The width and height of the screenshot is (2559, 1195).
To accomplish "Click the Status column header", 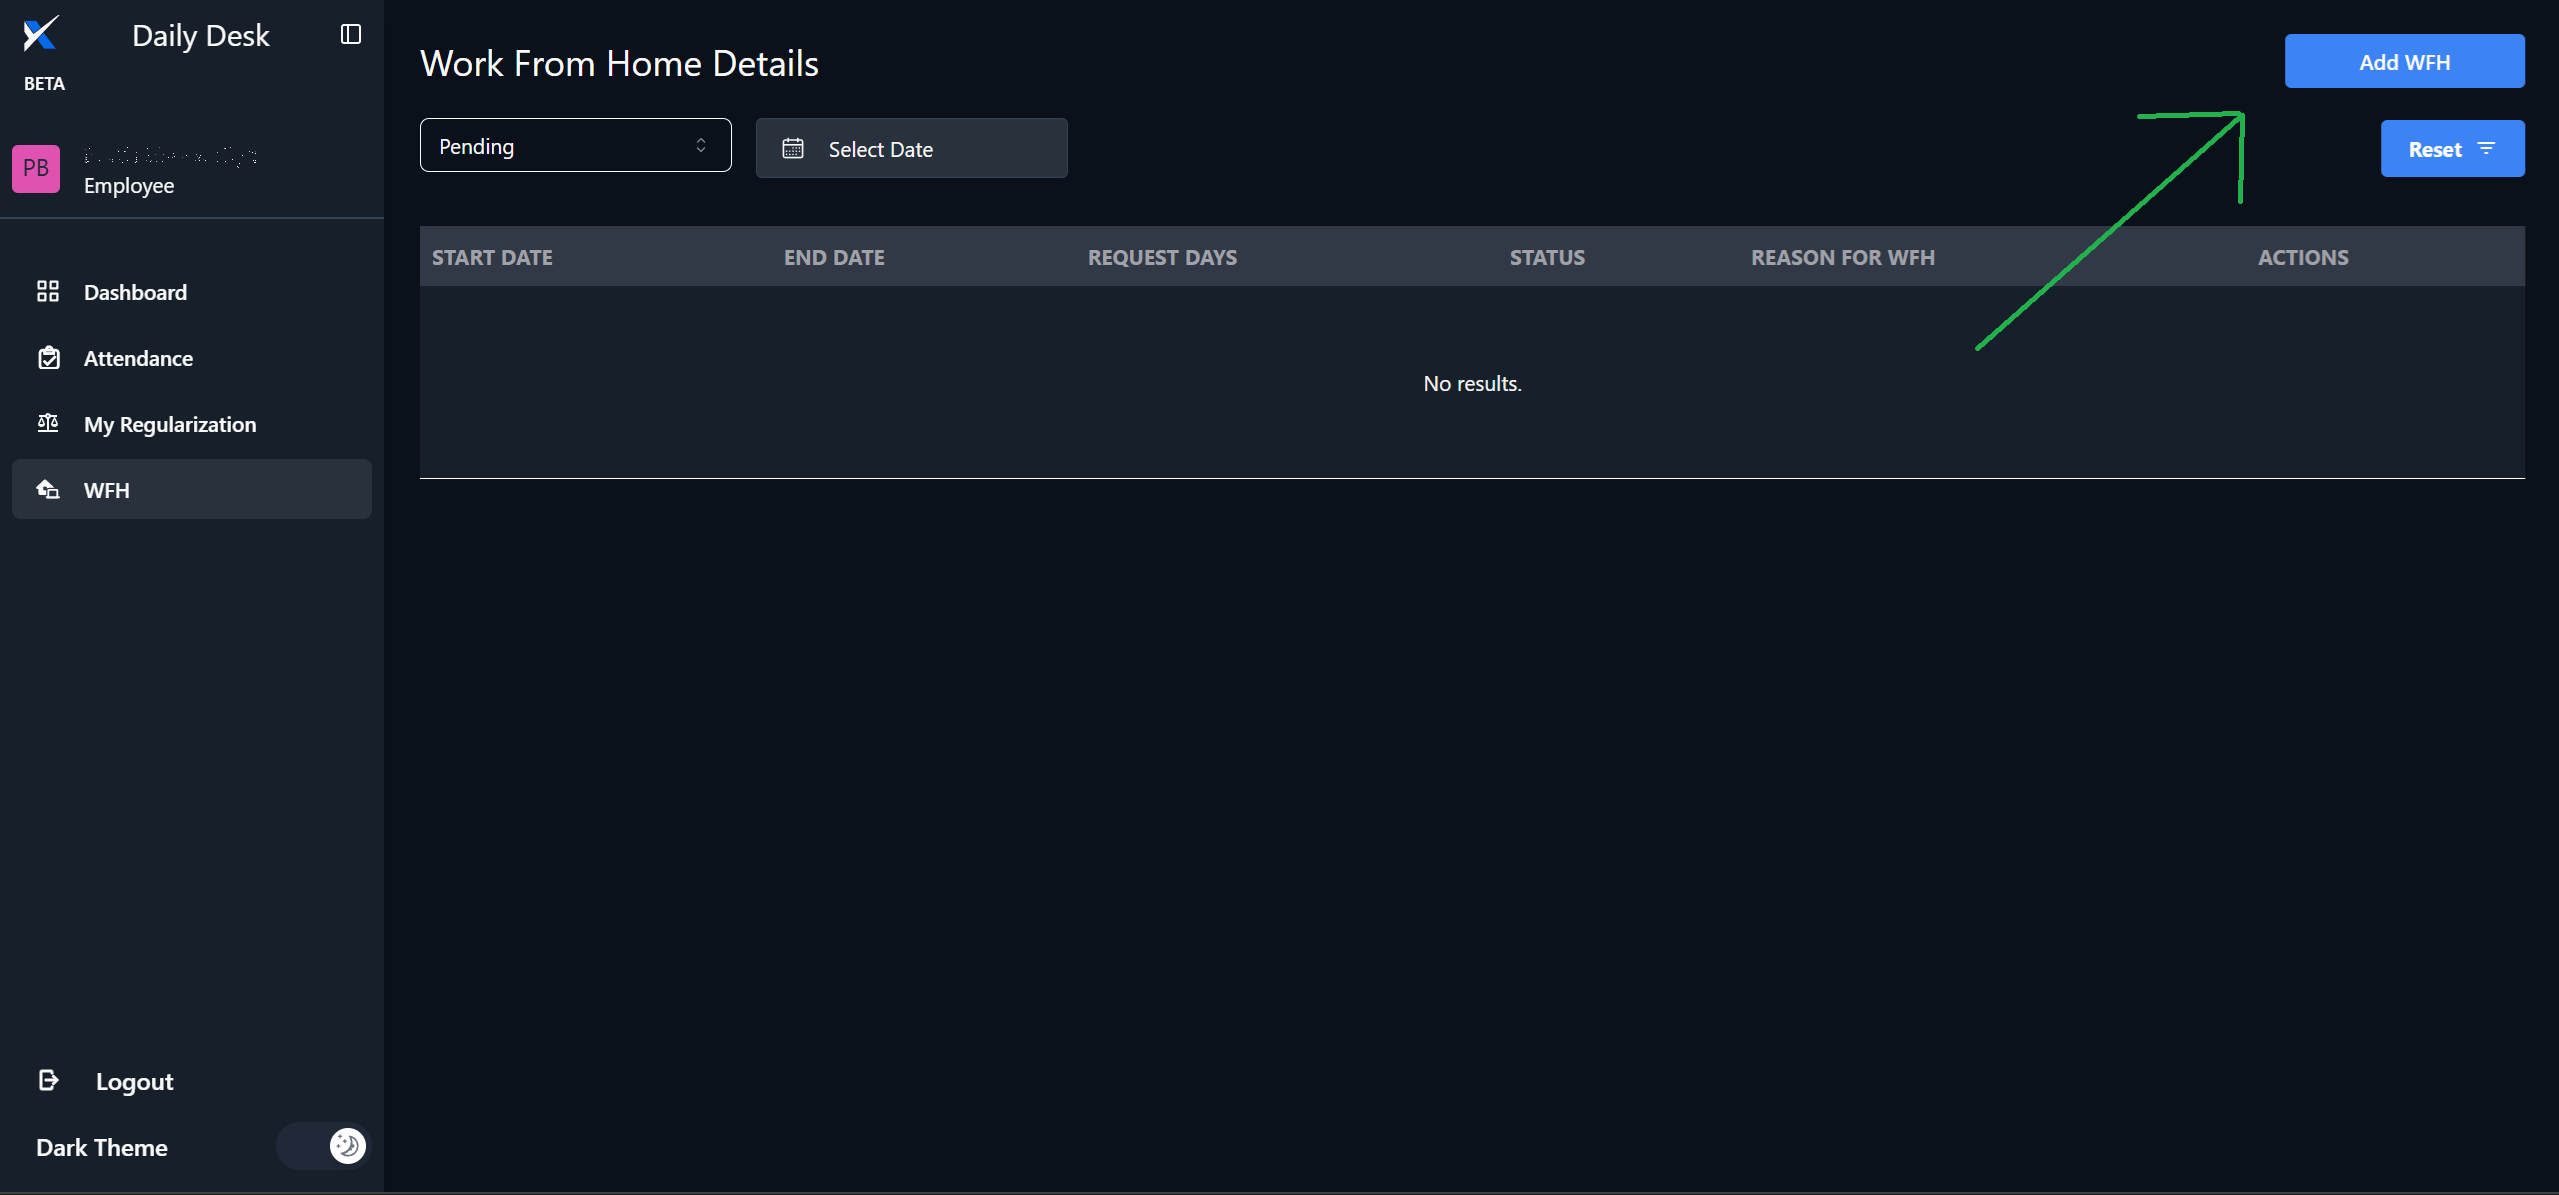I will [1546, 257].
